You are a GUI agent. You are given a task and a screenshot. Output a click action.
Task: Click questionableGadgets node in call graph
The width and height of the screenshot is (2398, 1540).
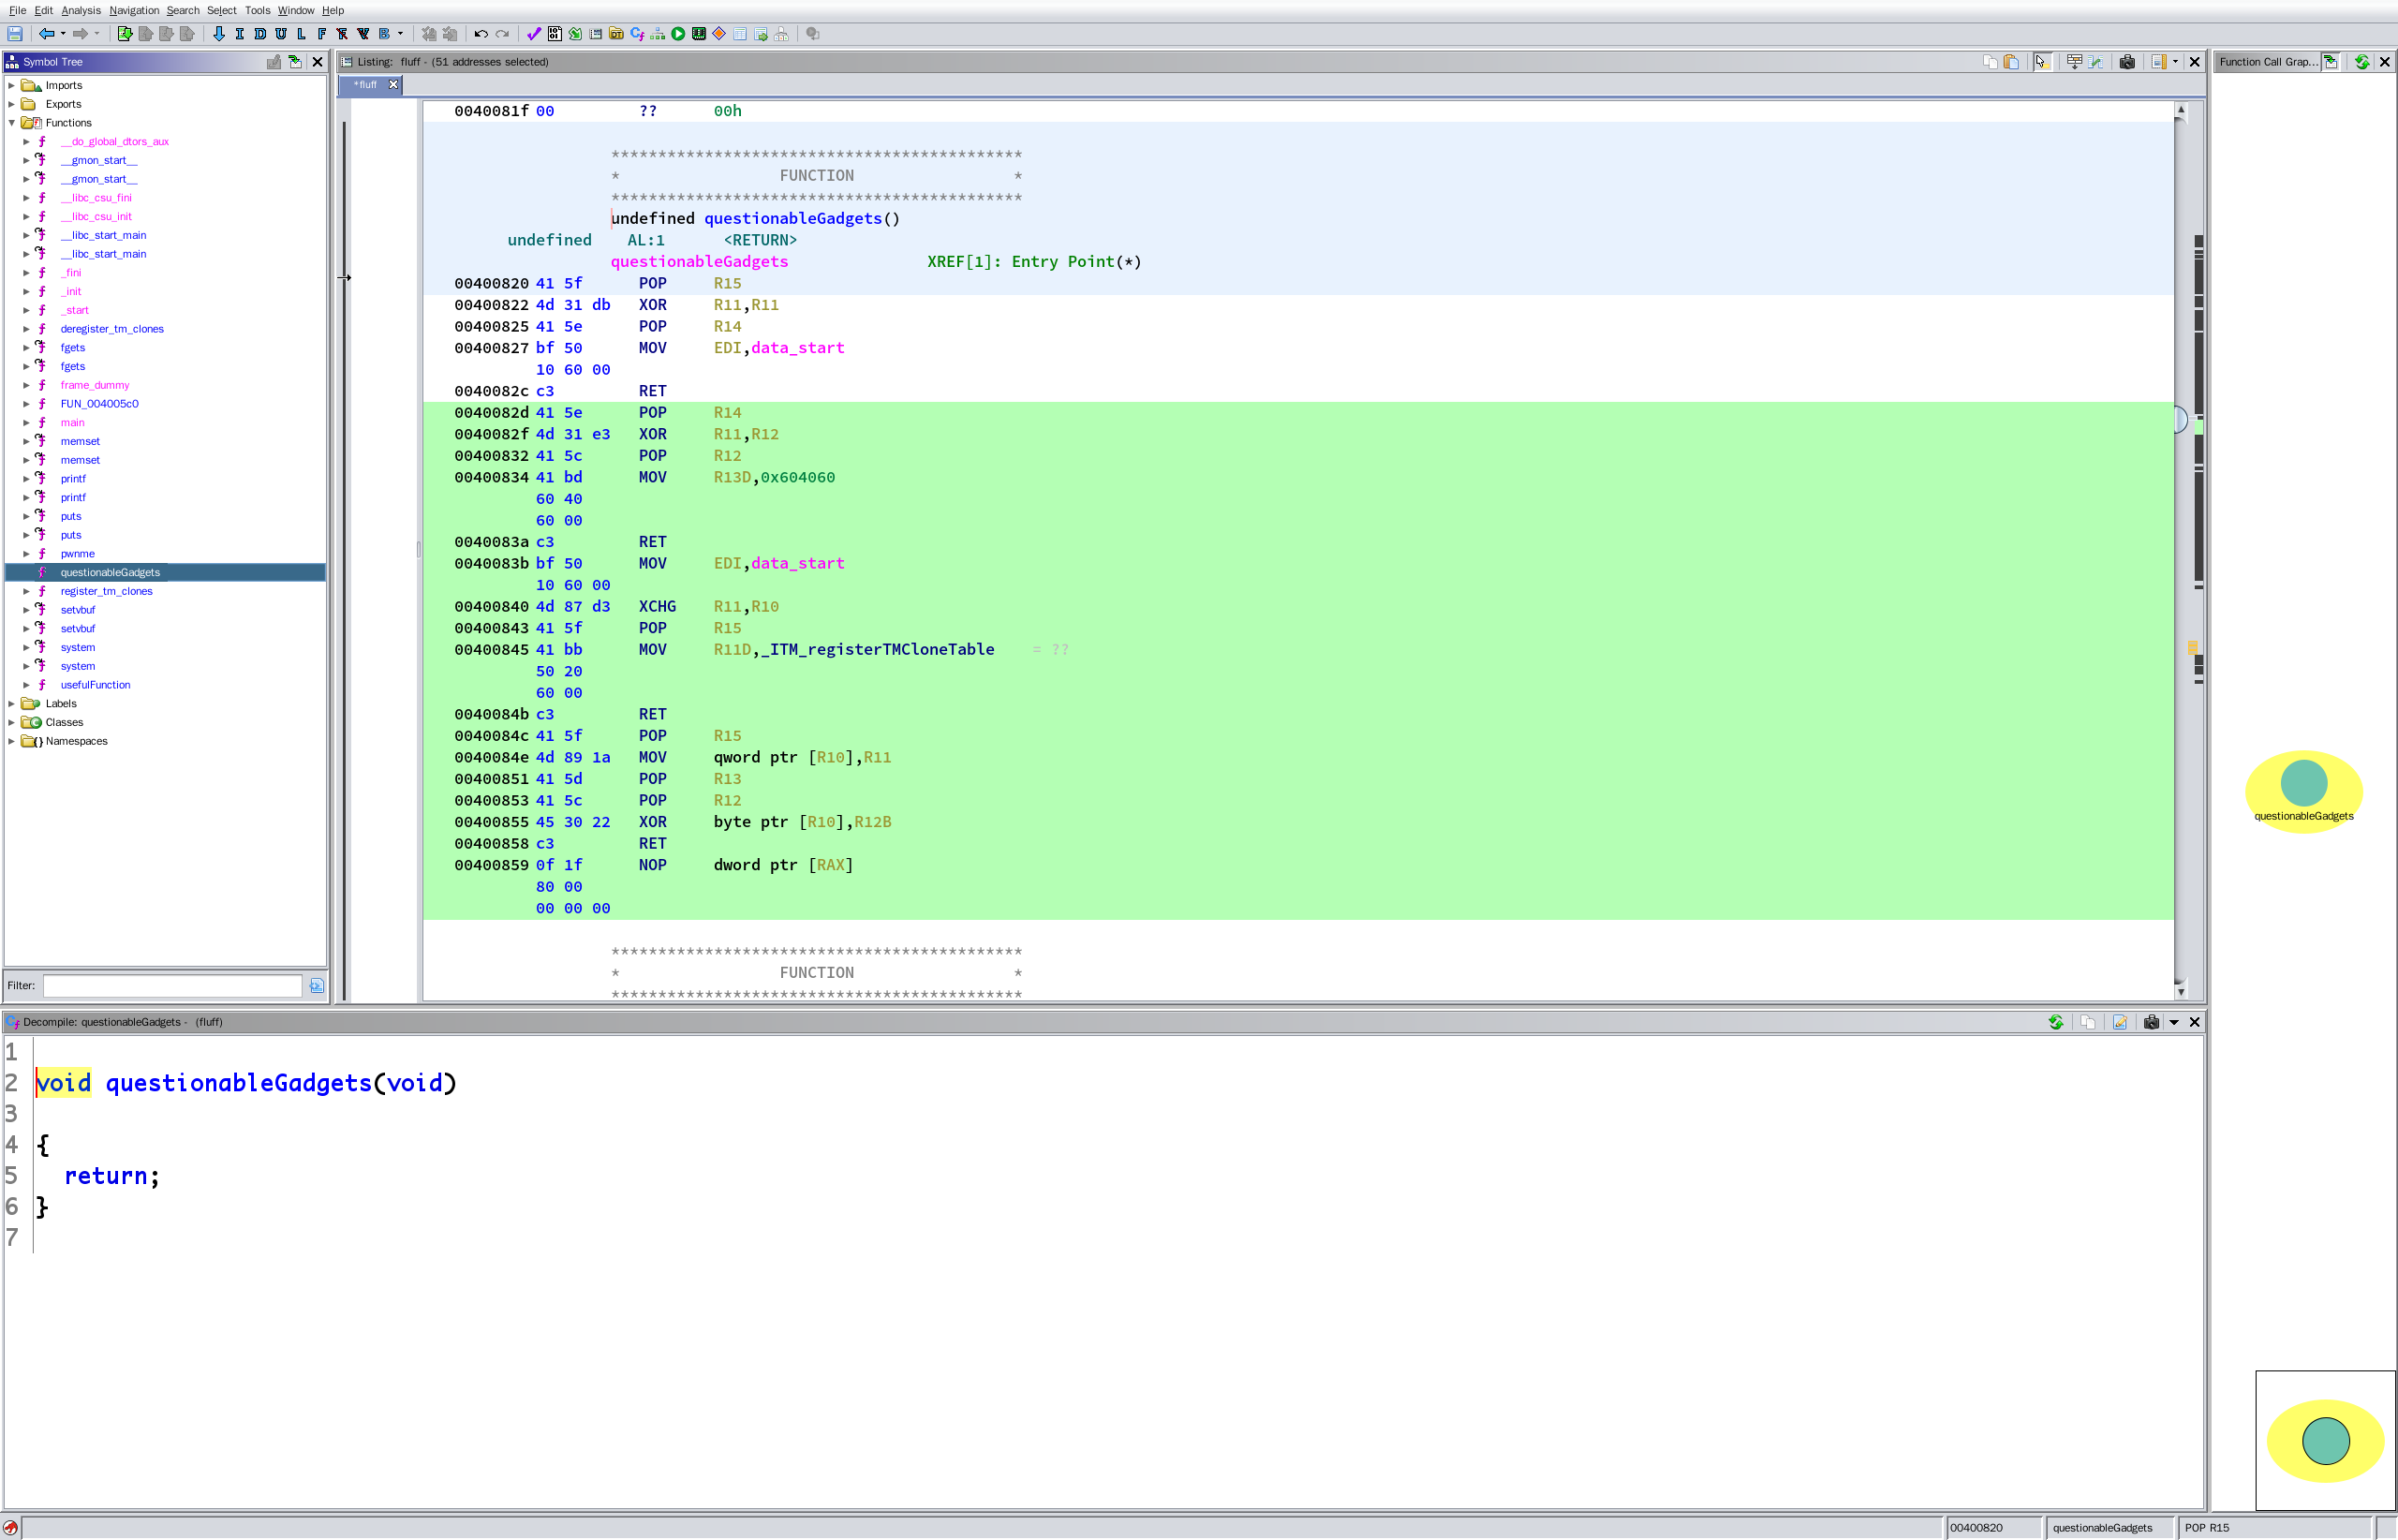pyautogui.click(x=2304, y=791)
